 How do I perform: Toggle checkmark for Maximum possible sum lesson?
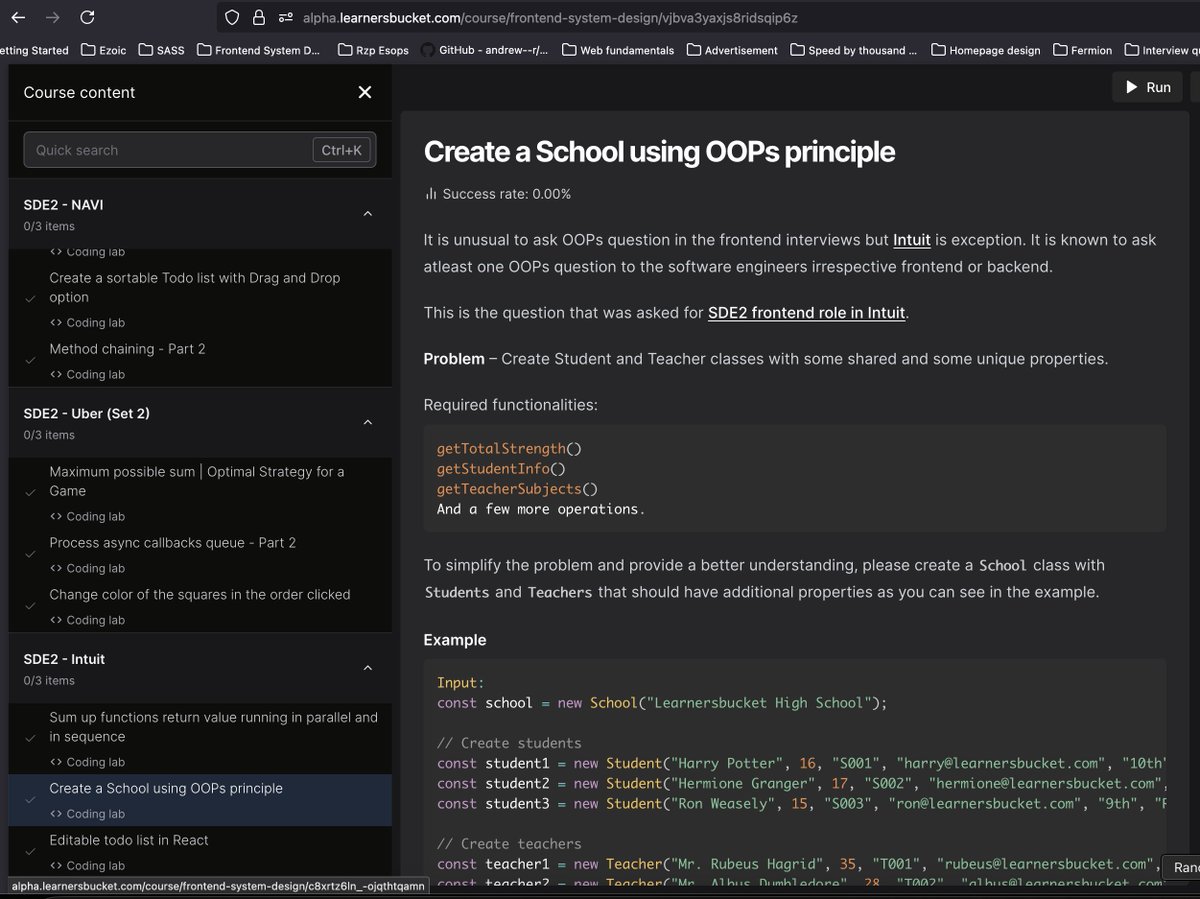pyautogui.click(x=30, y=493)
